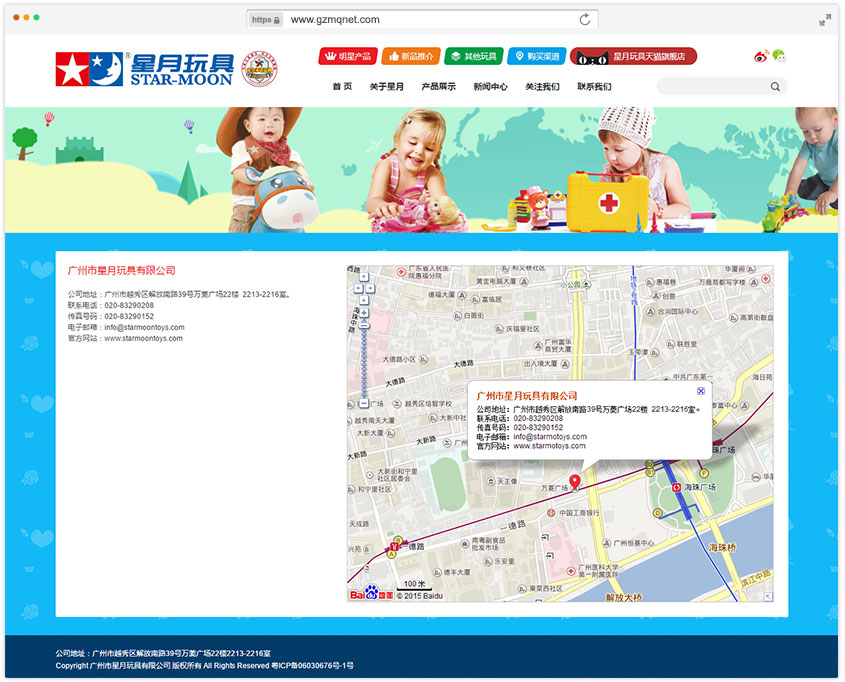Click the info@starmoontoys.com email in left panel
This screenshot has width=845, height=682.
click(x=144, y=327)
